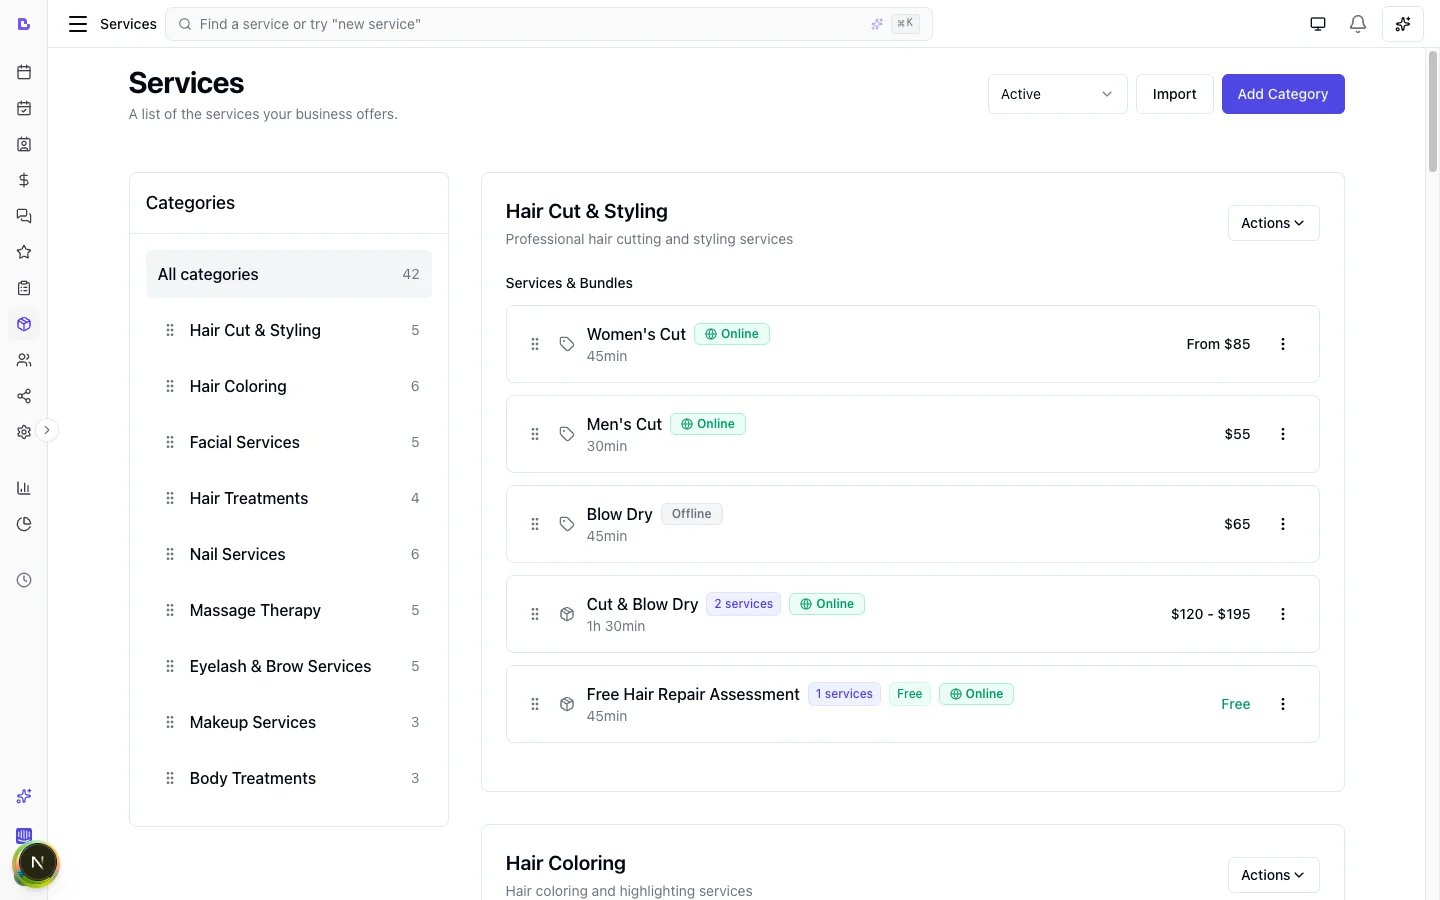The width and height of the screenshot is (1440, 900).
Task: Click the Offline badge on Blow Dry
Action: (x=691, y=514)
